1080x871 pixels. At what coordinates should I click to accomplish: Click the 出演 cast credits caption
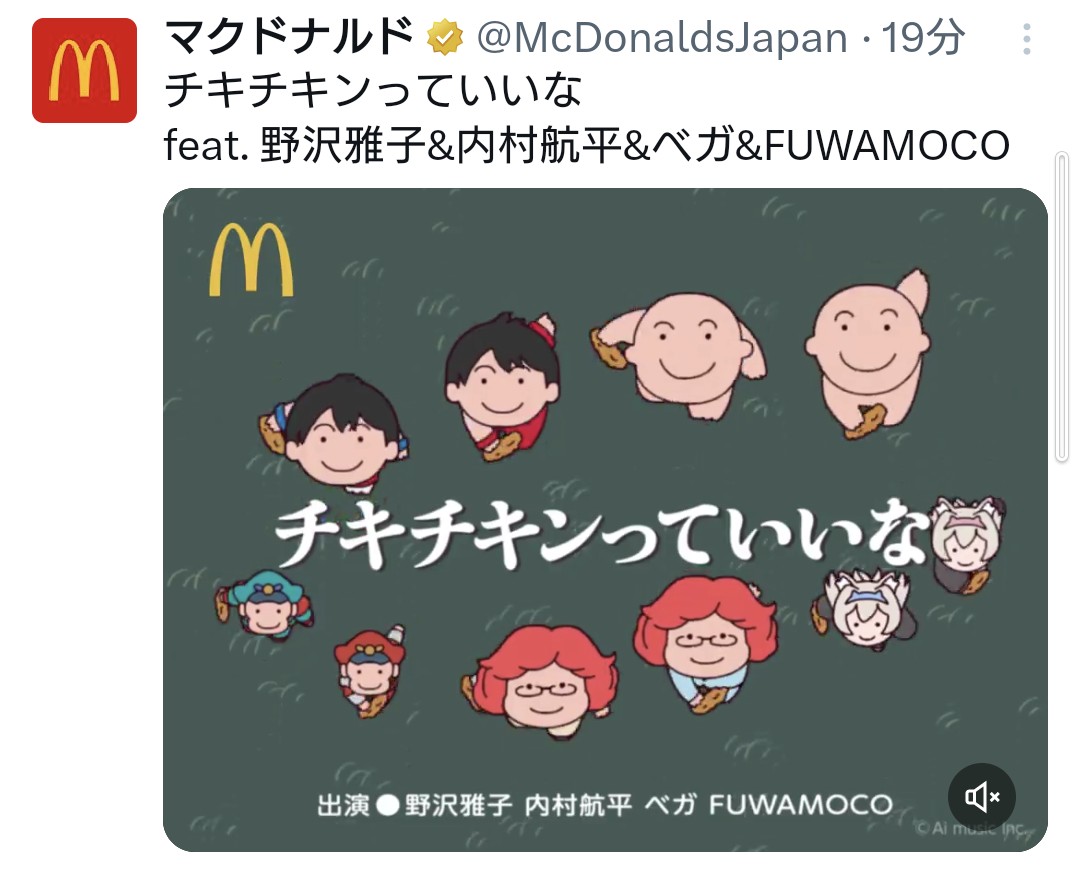coord(604,804)
